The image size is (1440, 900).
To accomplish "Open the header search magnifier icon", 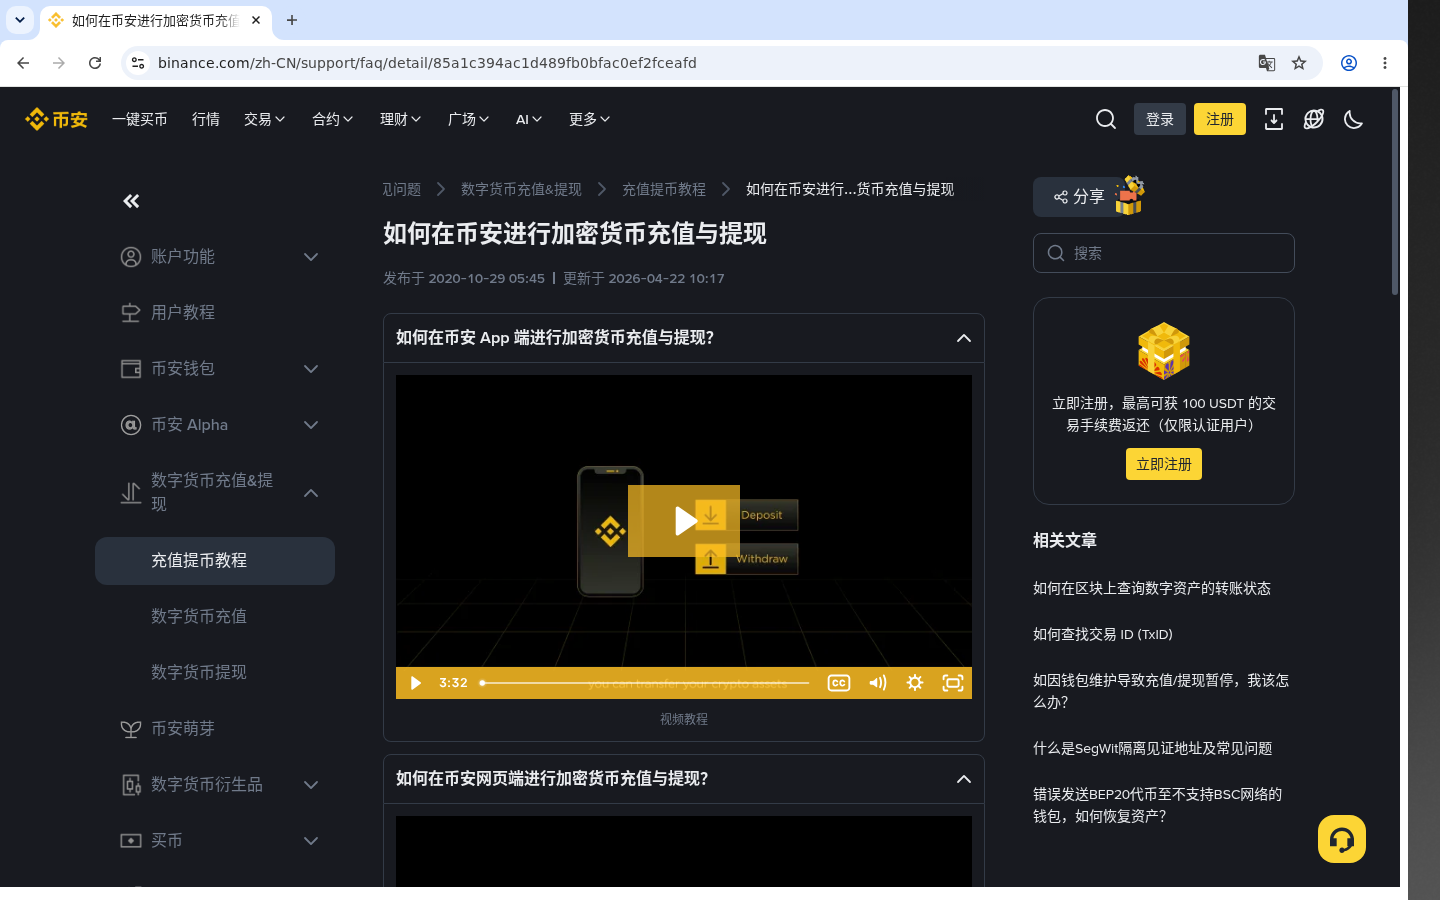I will pos(1106,119).
